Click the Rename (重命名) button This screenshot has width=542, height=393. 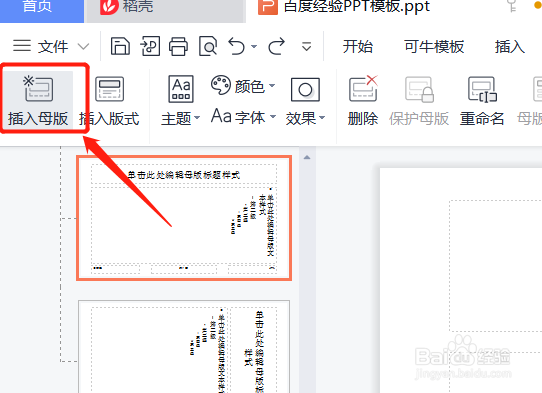click(482, 101)
